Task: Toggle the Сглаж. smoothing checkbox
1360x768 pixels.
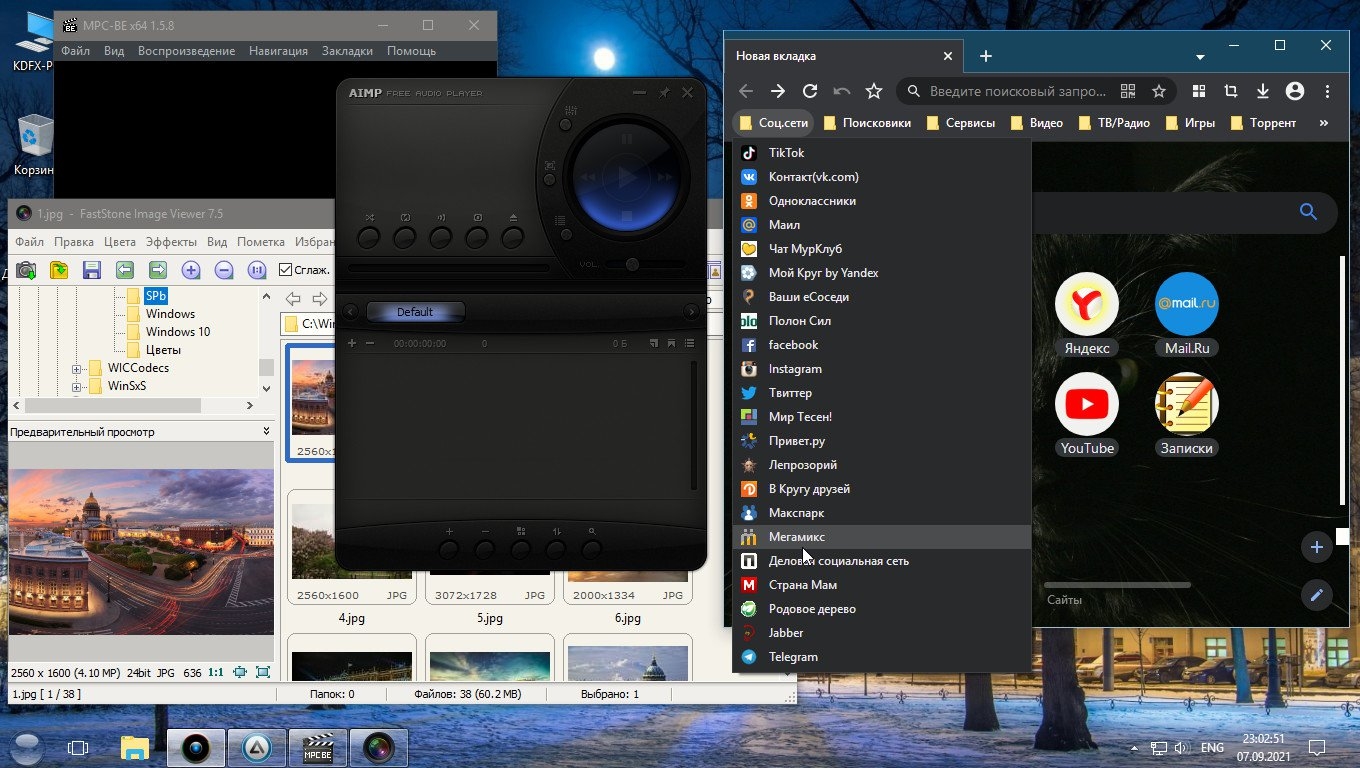Action: pyautogui.click(x=285, y=270)
